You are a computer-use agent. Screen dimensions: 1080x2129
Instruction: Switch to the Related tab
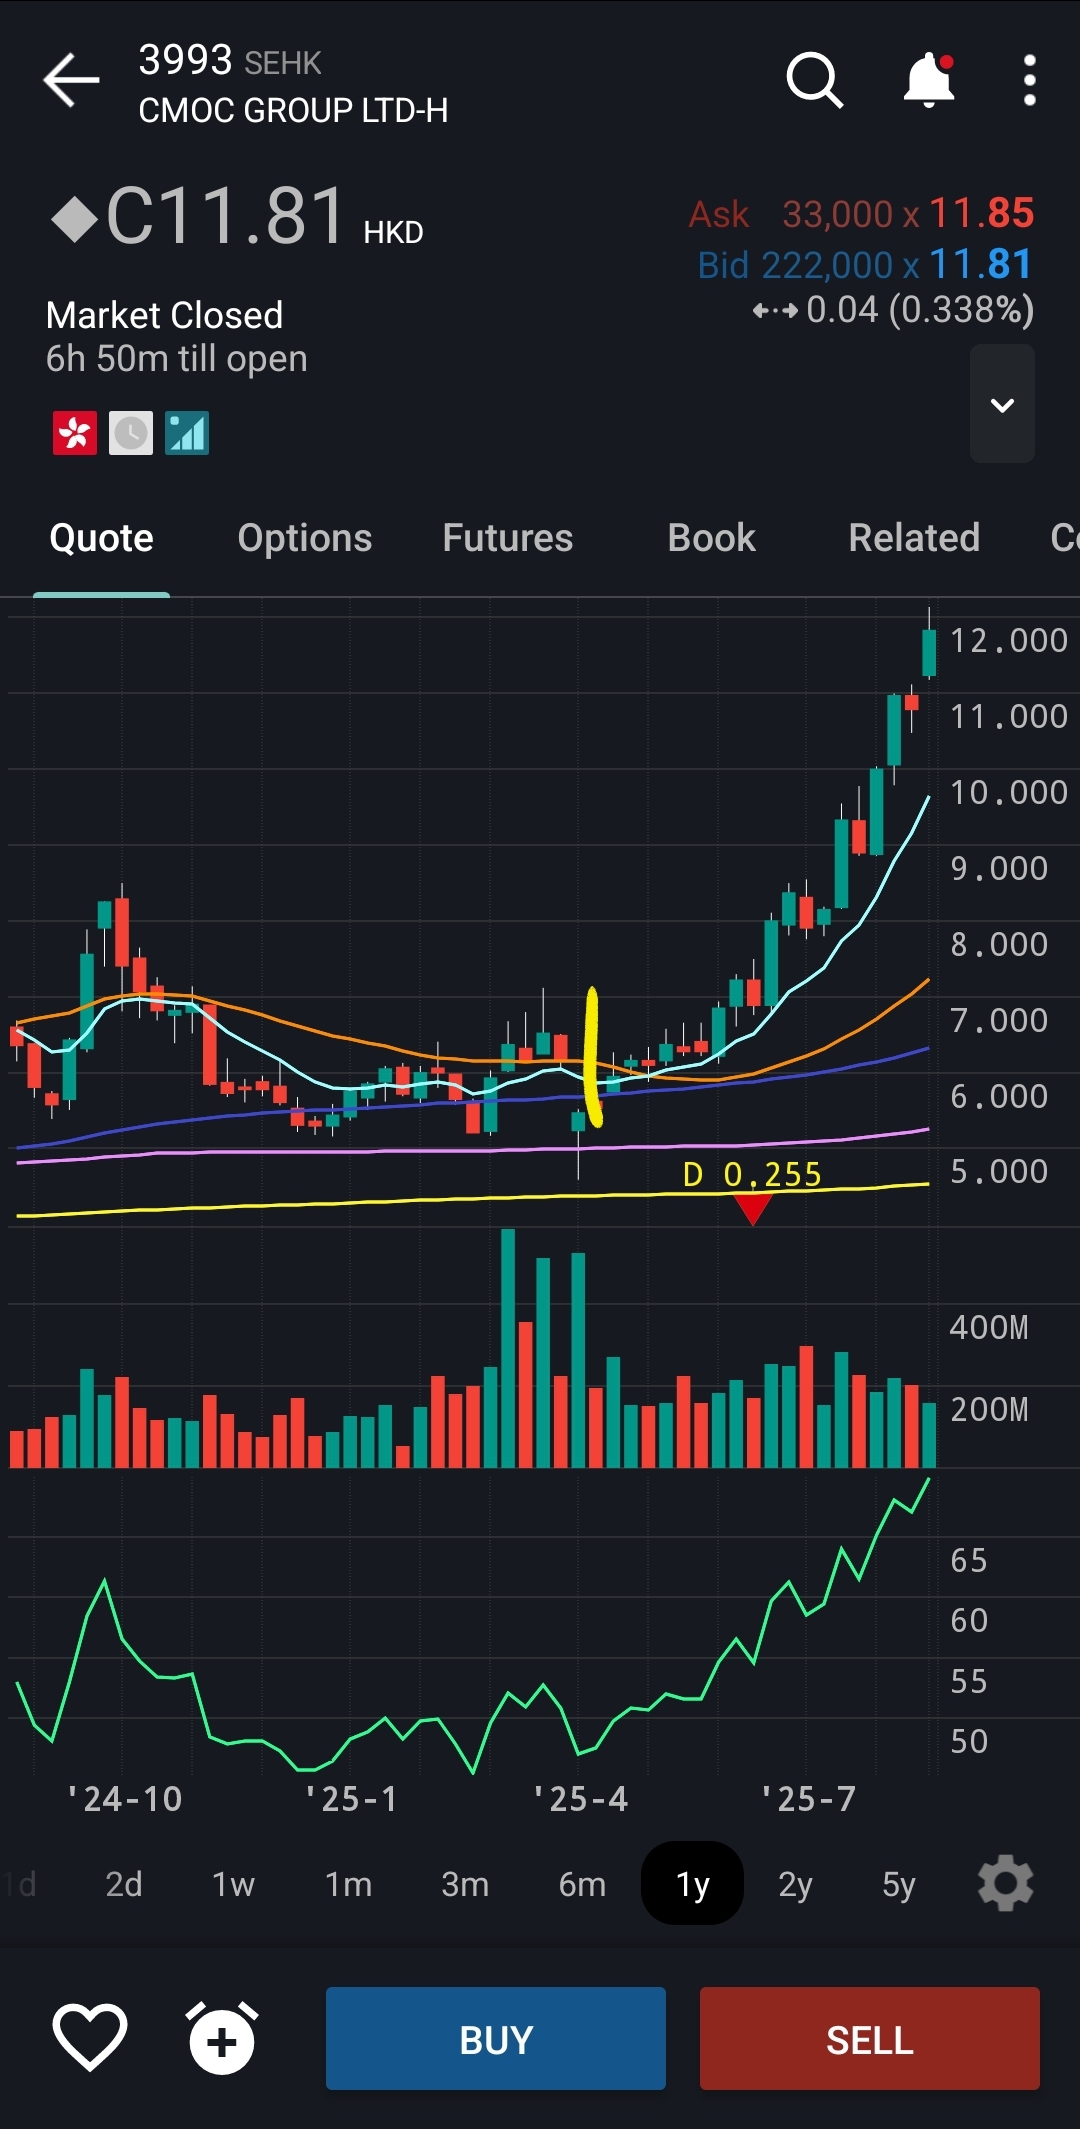point(914,538)
